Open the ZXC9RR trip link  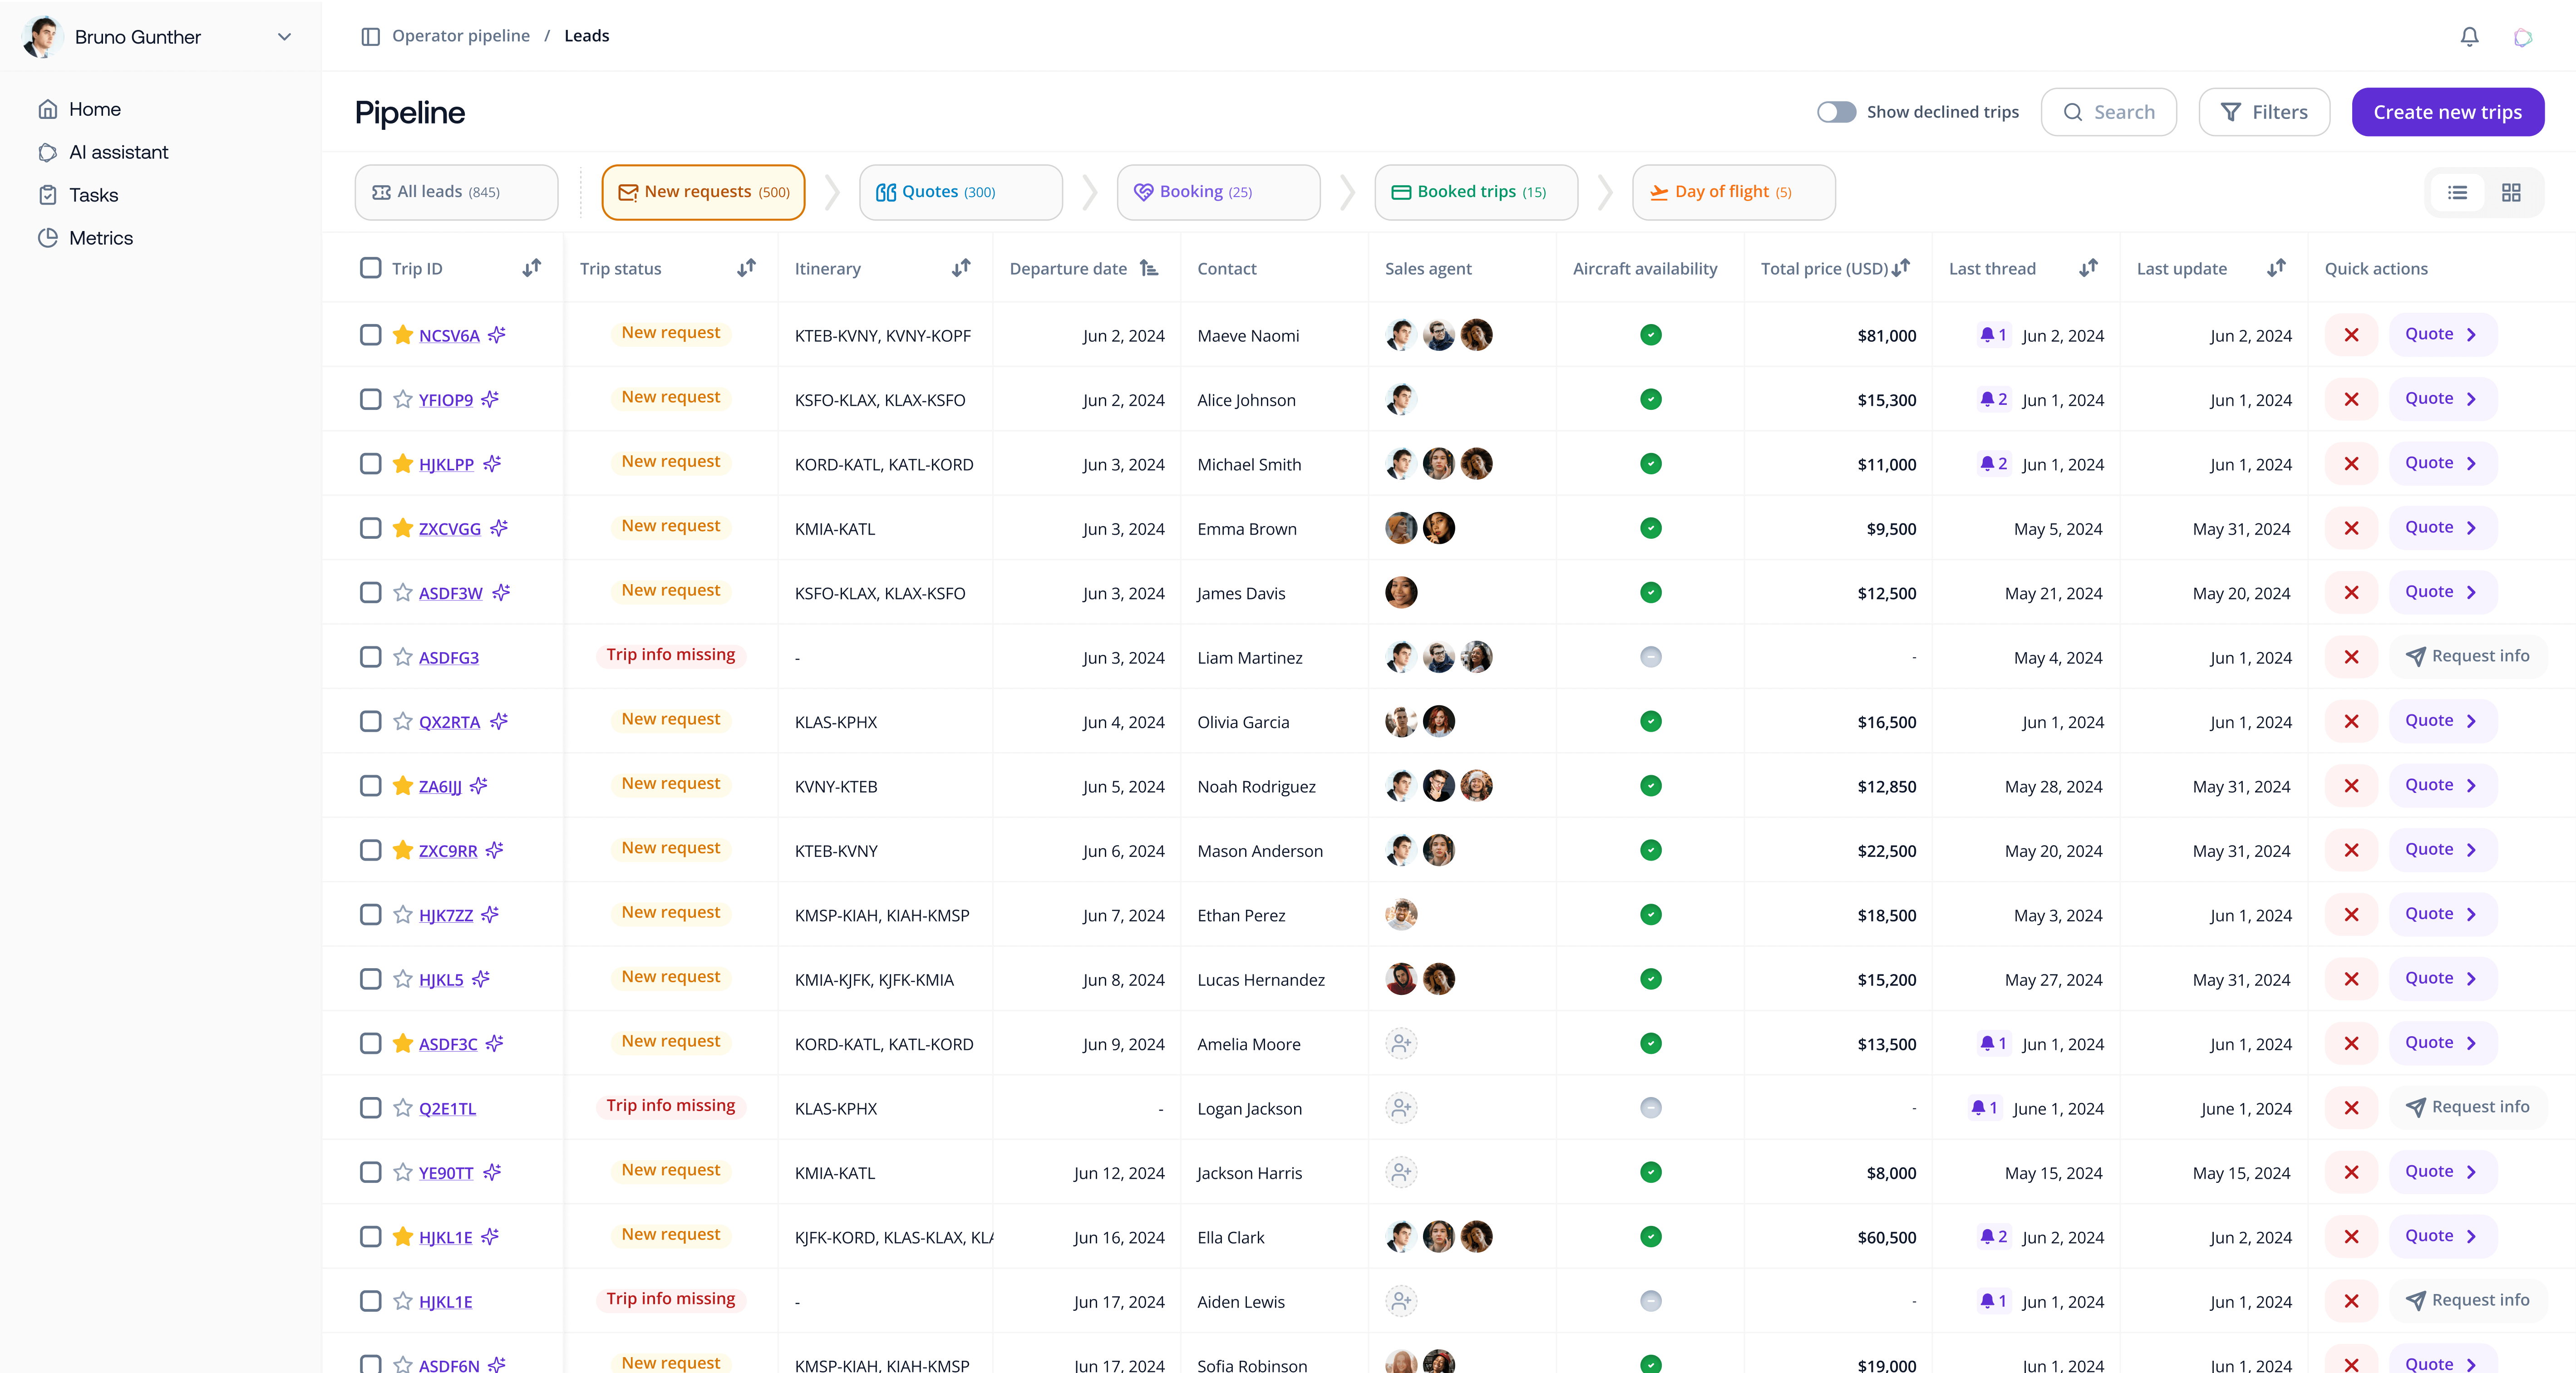coord(448,851)
